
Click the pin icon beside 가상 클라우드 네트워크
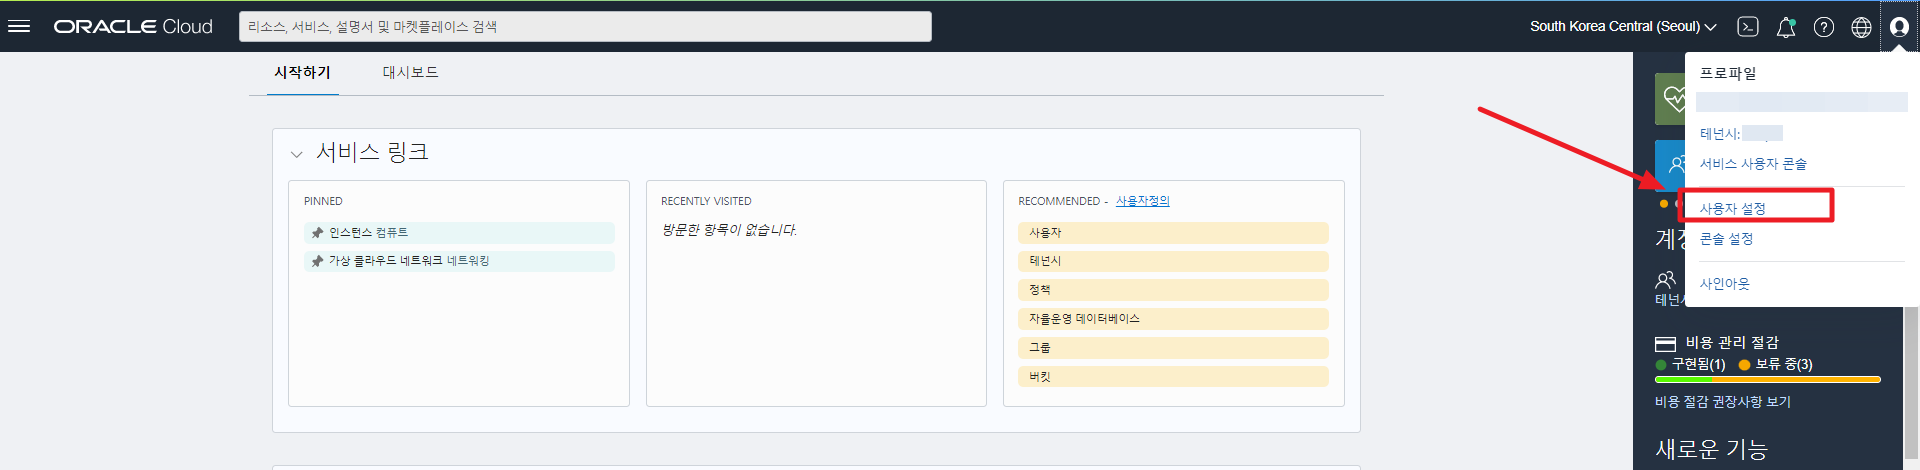pos(317,261)
